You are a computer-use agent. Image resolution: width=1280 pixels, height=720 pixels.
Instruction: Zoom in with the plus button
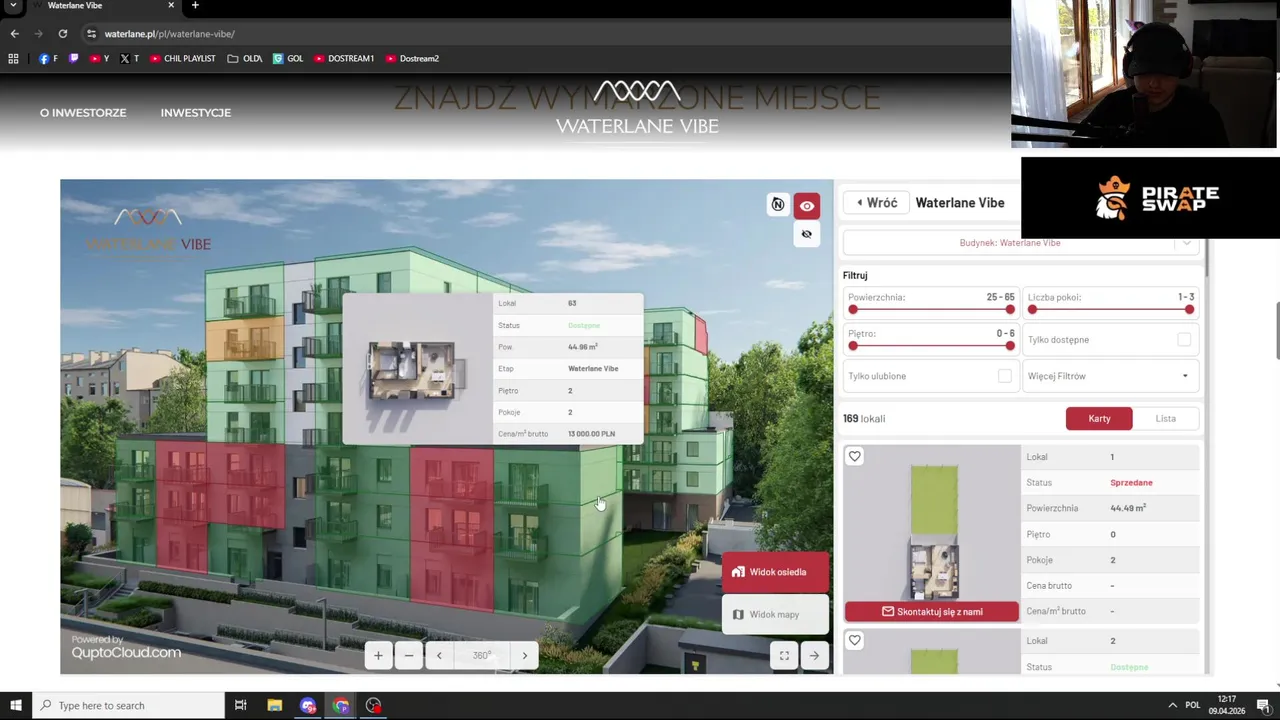tap(378, 656)
